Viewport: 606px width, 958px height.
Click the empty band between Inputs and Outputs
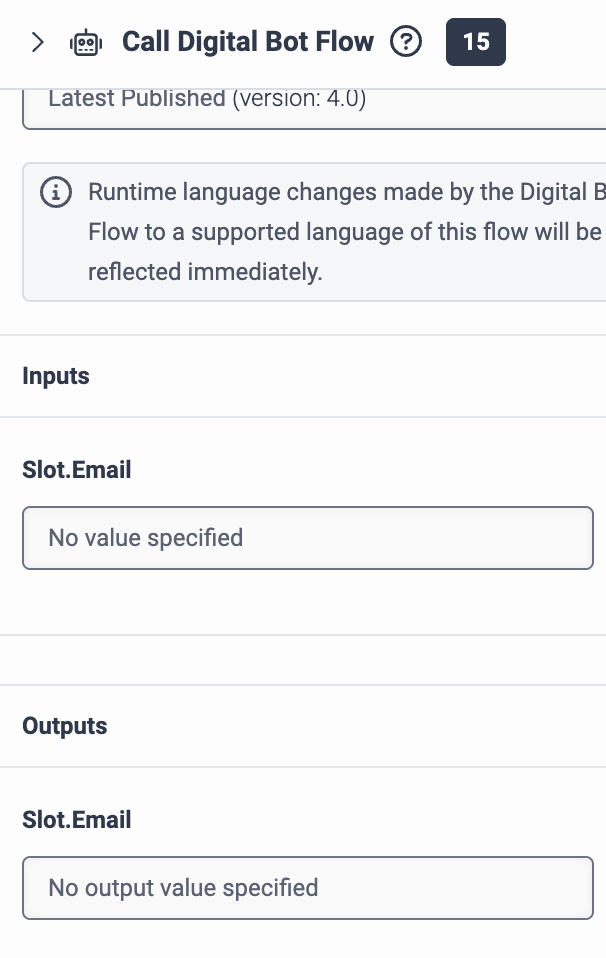click(303, 660)
